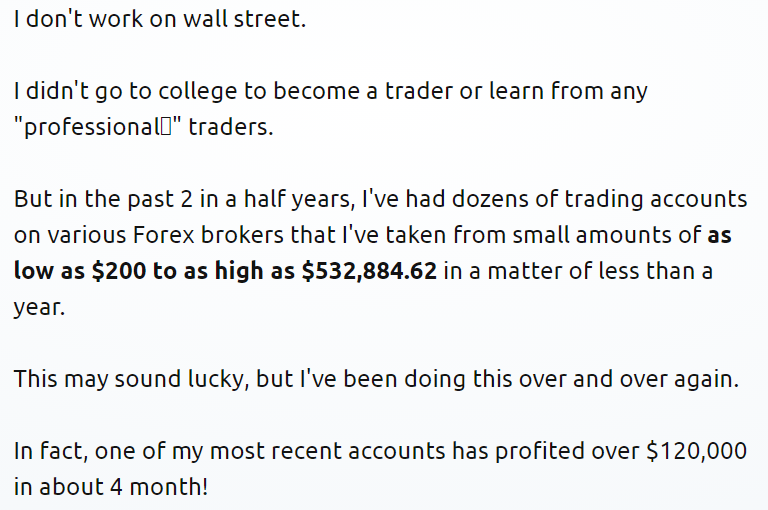Viewport: 768px width, 510px height.
Task: Click the phrase "dozens of trading accounts"
Action: [x=600, y=200]
